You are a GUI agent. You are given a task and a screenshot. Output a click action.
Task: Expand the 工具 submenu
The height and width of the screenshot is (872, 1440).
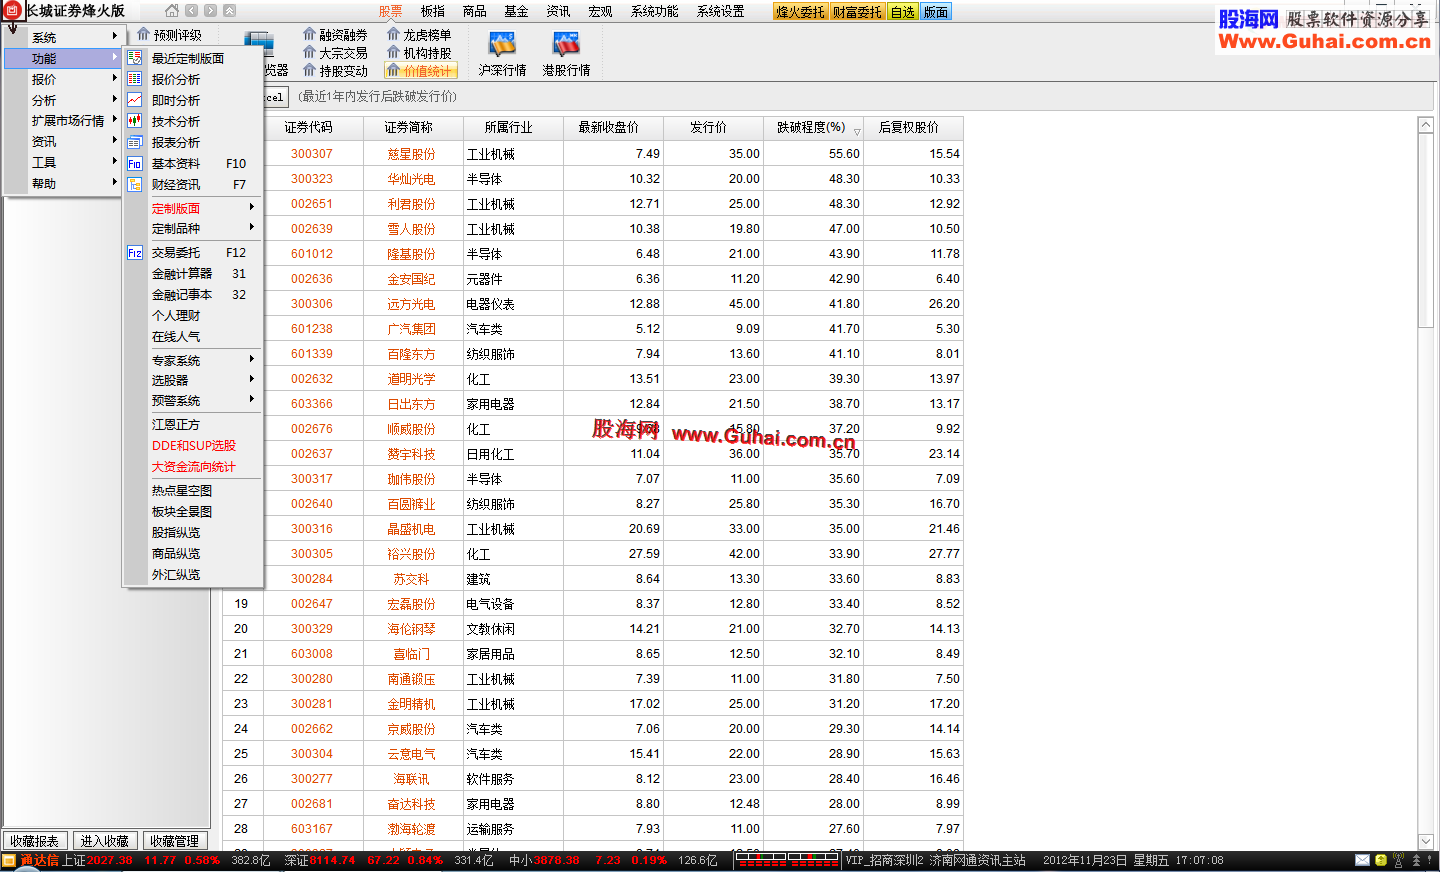(62, 163)
